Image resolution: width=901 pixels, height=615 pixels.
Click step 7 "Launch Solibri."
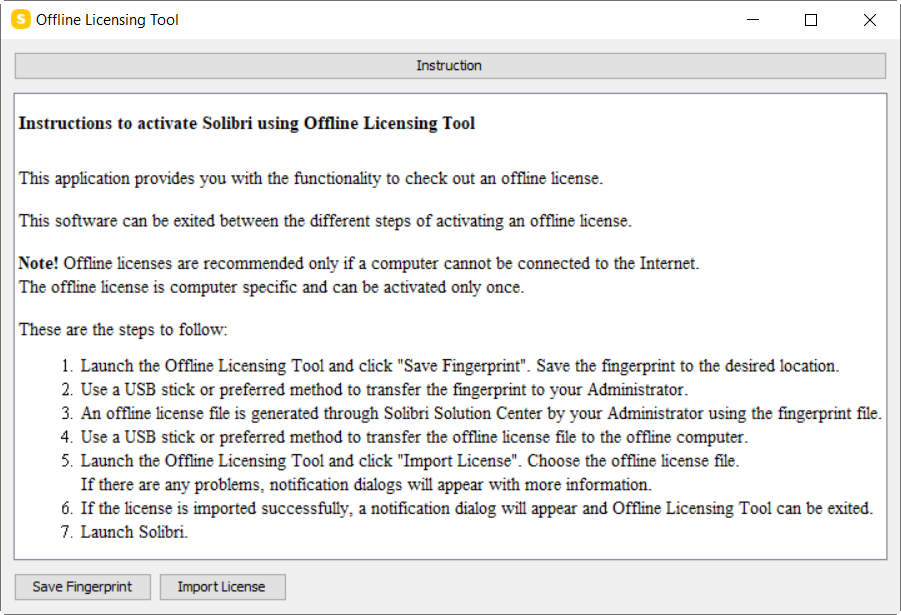[x=134, y=532]
